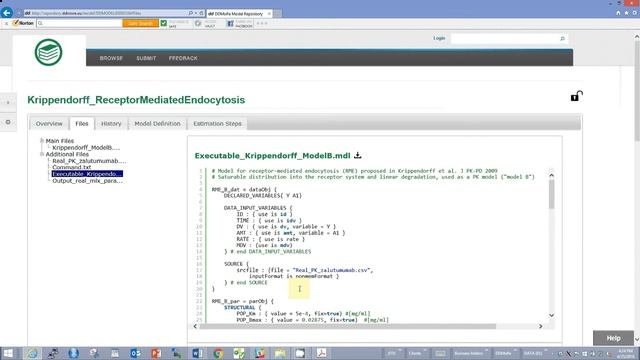640x360 pixels.
Task: Collapse the Main Files tree node
Action: (42, 140)
